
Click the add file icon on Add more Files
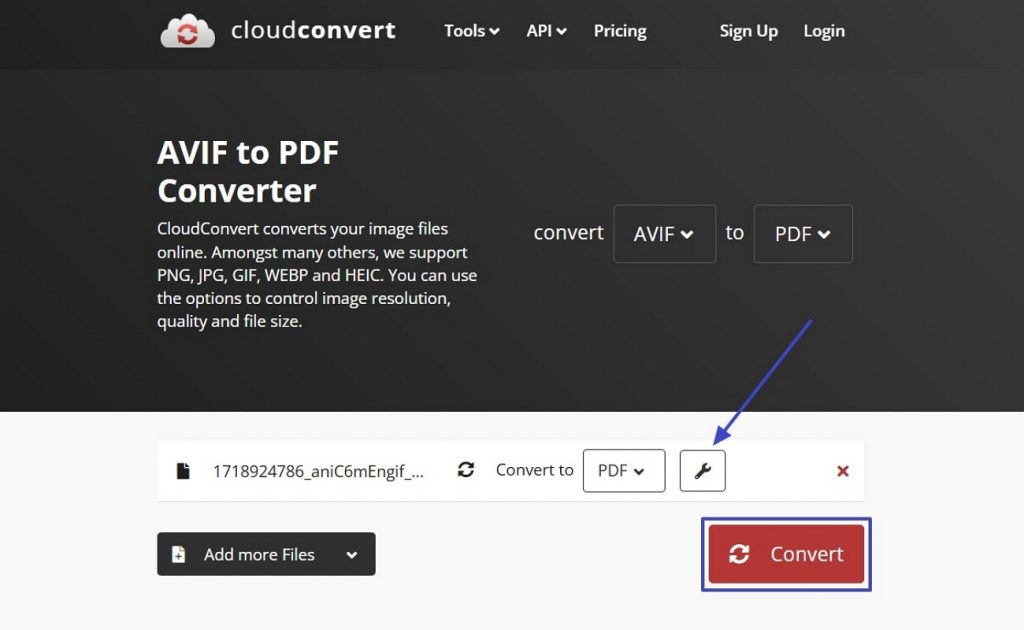point(178,554)
